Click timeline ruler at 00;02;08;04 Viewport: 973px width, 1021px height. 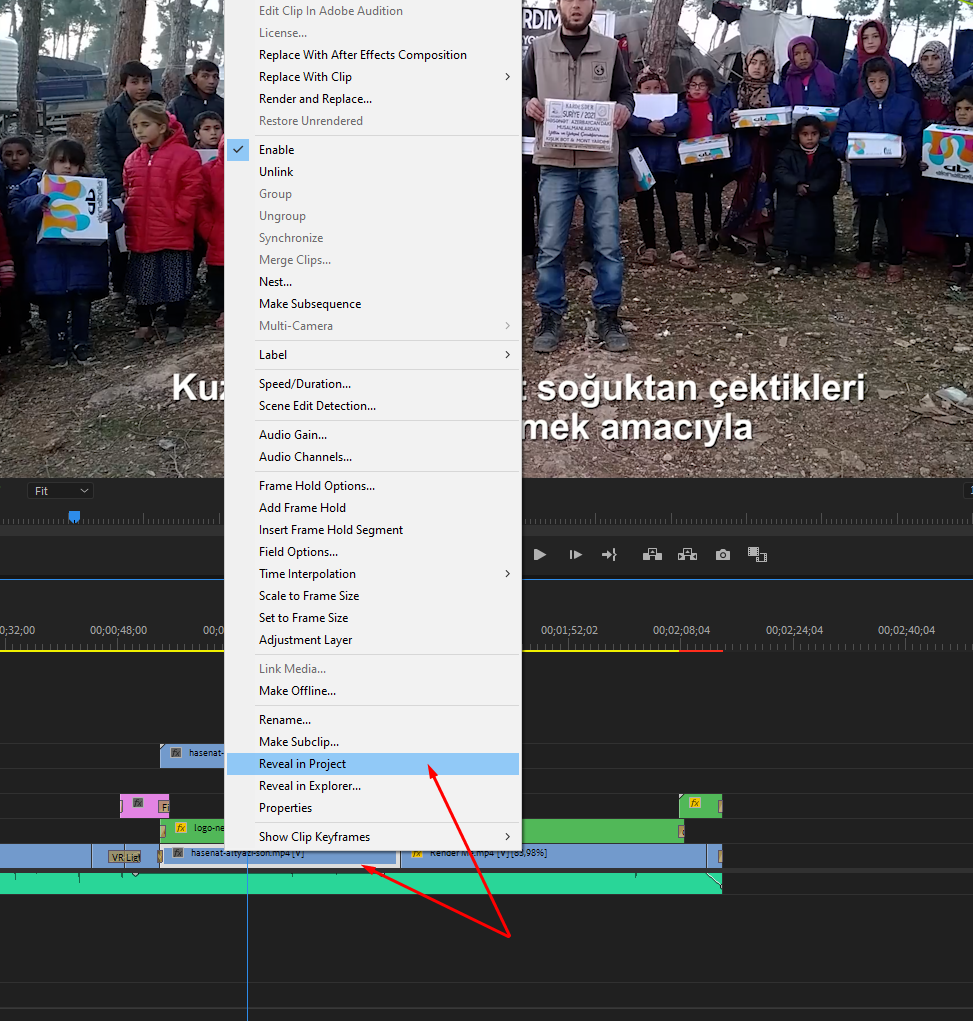681,630
